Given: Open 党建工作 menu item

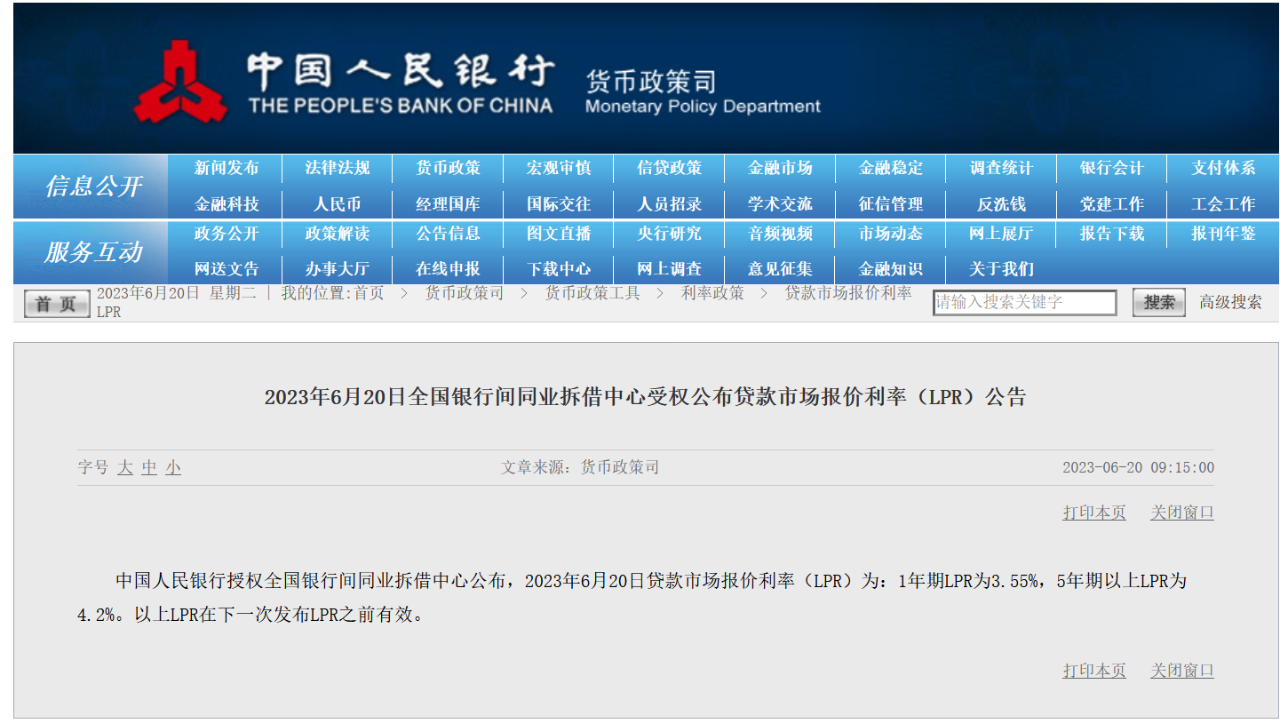Looking at the screenshot, I should coord(1112,204).
